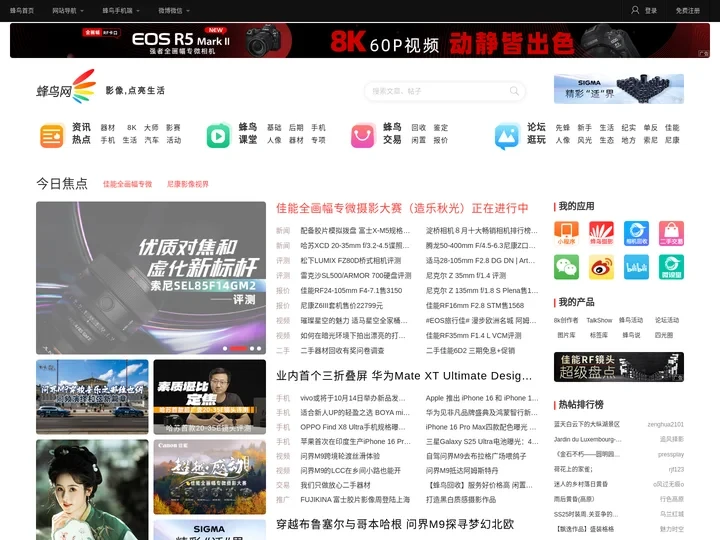
Task: Open 图片库 in 我的产品
Action: (x=566, y=335)
